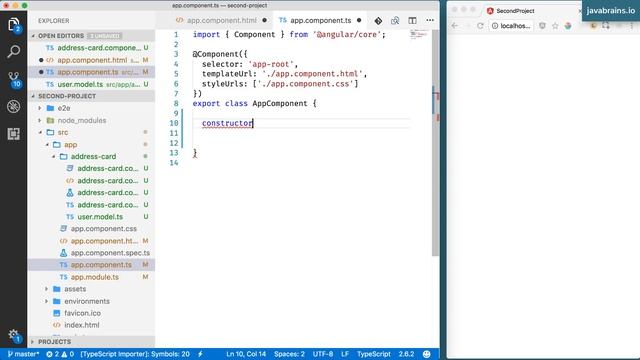Change end of line via LF
The width and height of the screenshot is (640, 360).
tap(345, 354)
